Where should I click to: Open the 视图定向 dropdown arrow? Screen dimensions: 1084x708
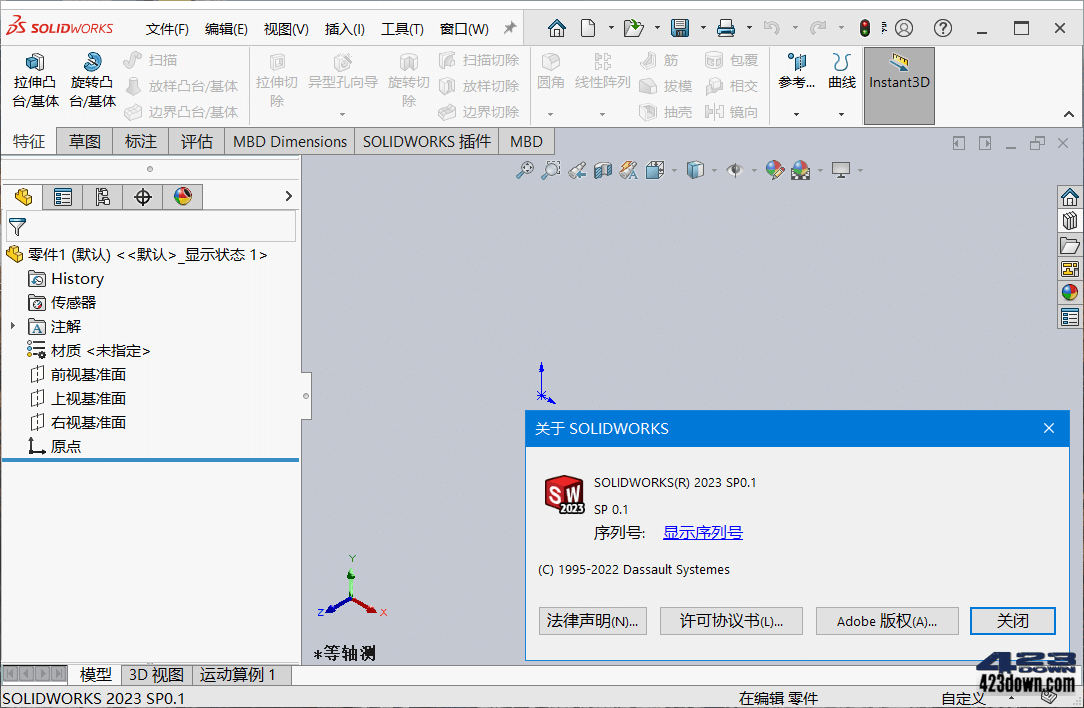point(673,170)
